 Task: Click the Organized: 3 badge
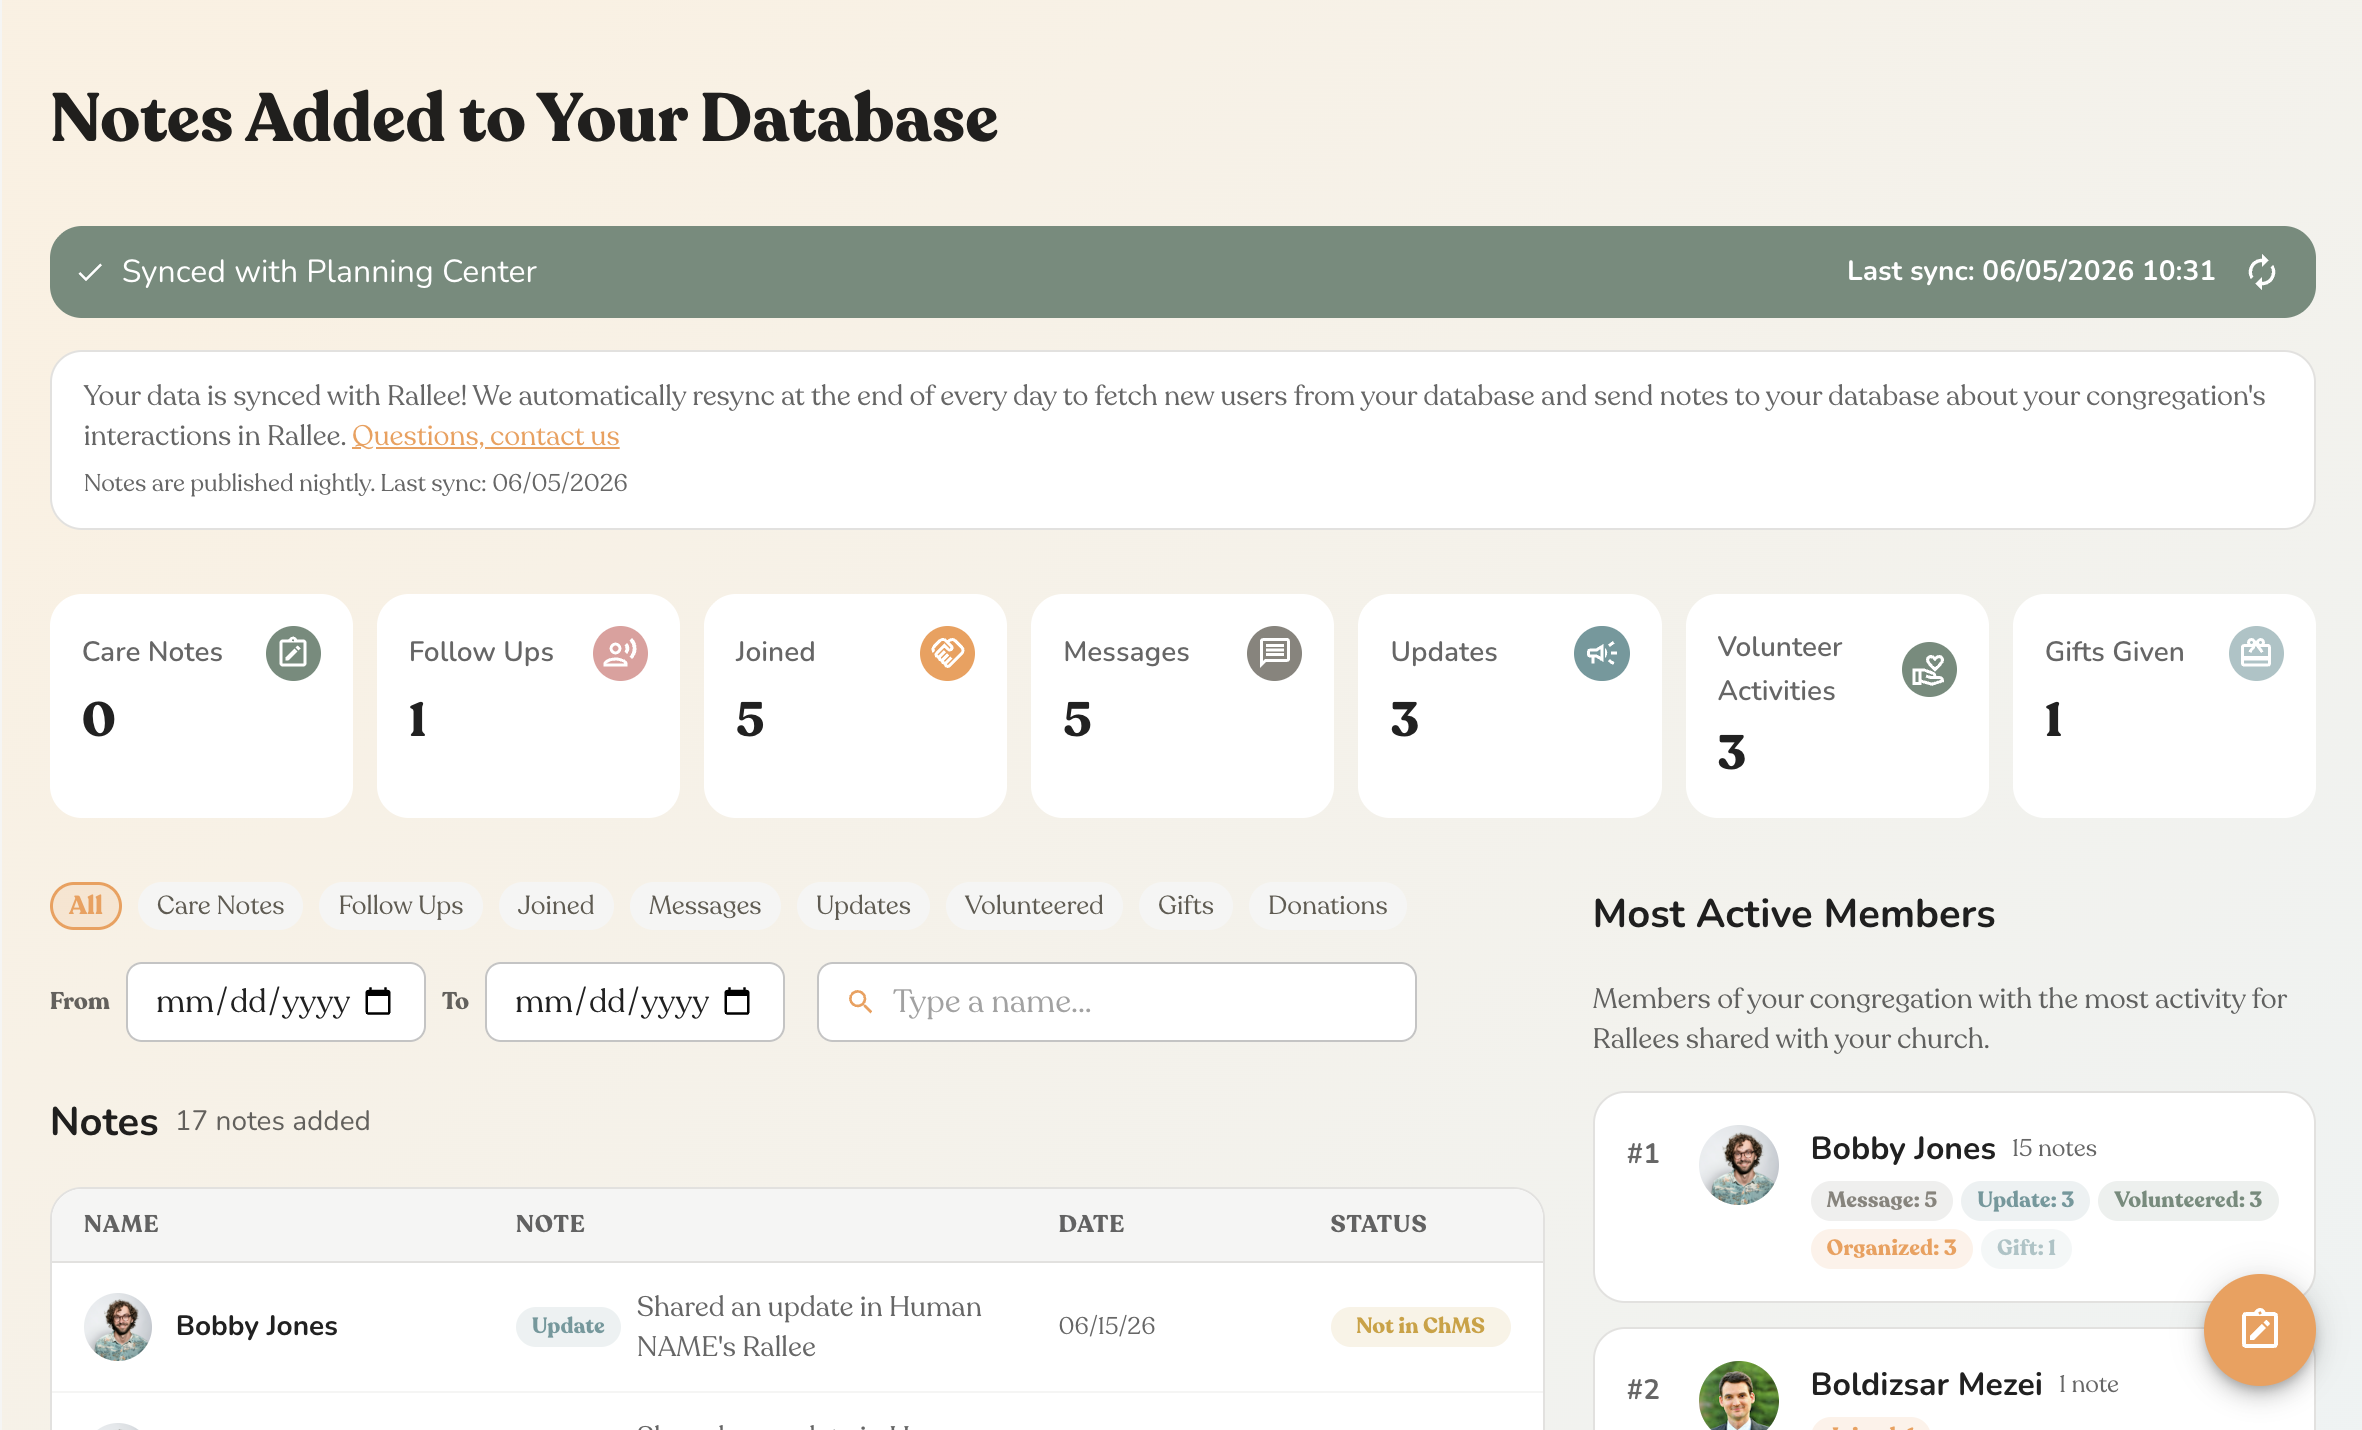point(1891,1248)
